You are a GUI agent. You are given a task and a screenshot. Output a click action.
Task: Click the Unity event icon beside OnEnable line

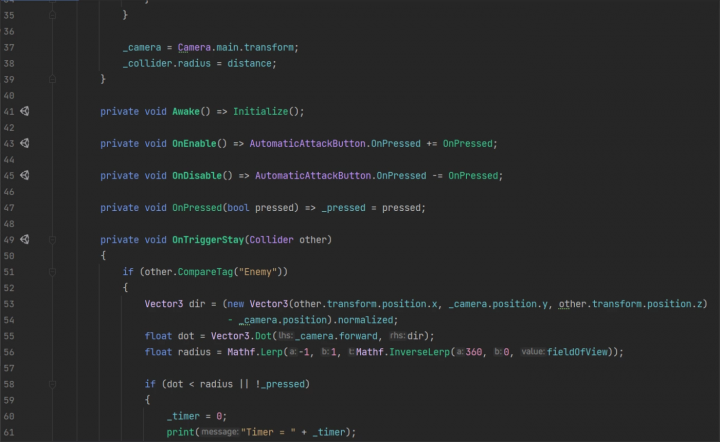point(25,143)
